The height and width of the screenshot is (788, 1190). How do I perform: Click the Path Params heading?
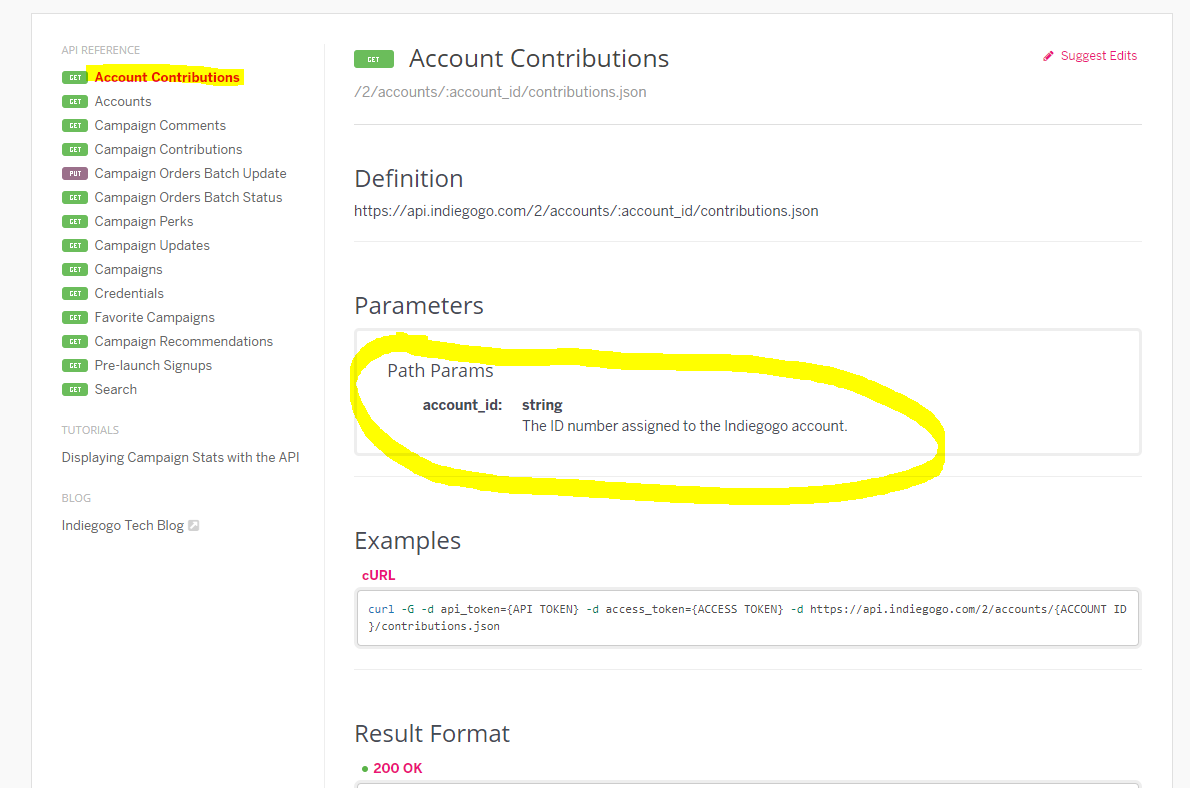[440, 370]
